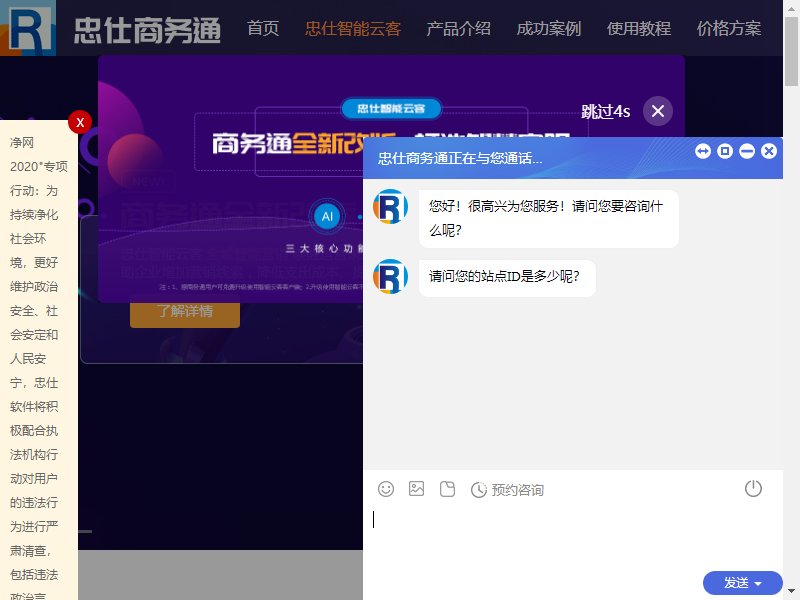Open the emoji picker in chat toolbar
Image resolution: width=800 pixels, height=600 pixels.
tap(386, 489)
